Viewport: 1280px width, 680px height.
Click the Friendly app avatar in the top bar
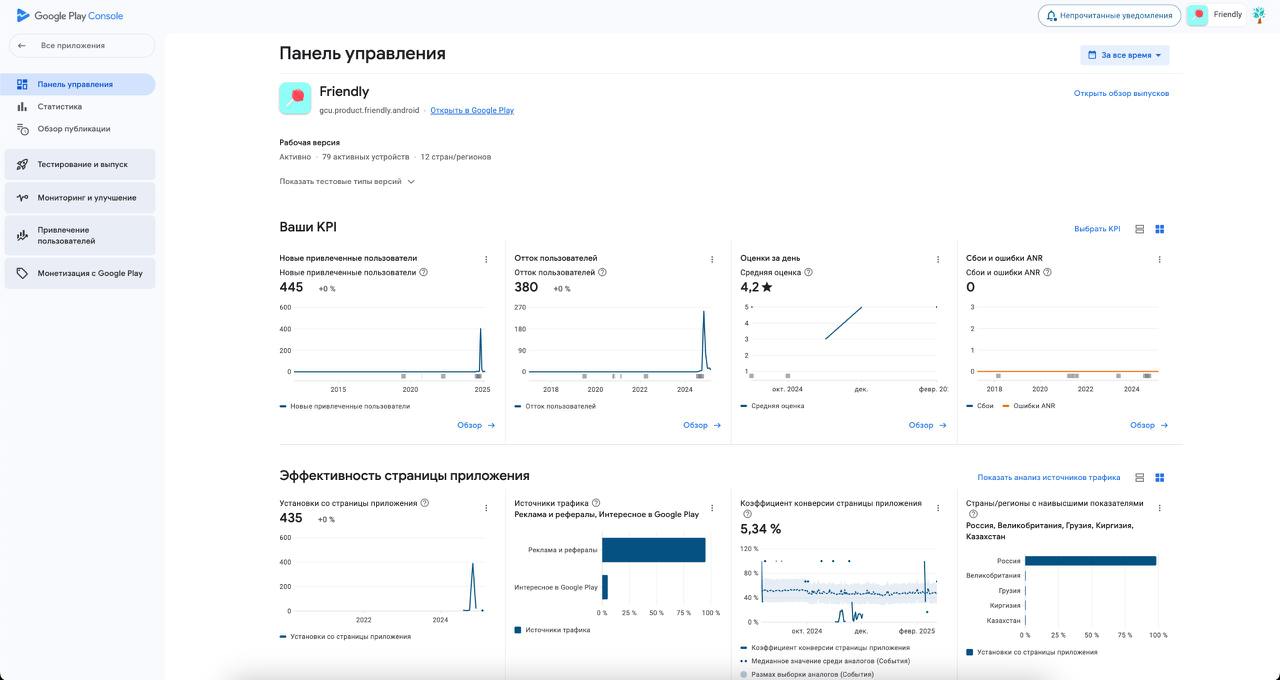click(1197, 15)
